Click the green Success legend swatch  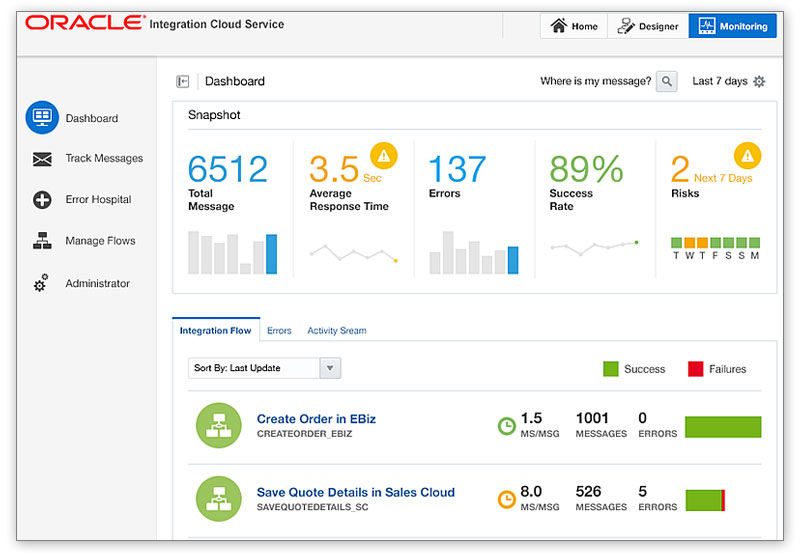point(611,369)
